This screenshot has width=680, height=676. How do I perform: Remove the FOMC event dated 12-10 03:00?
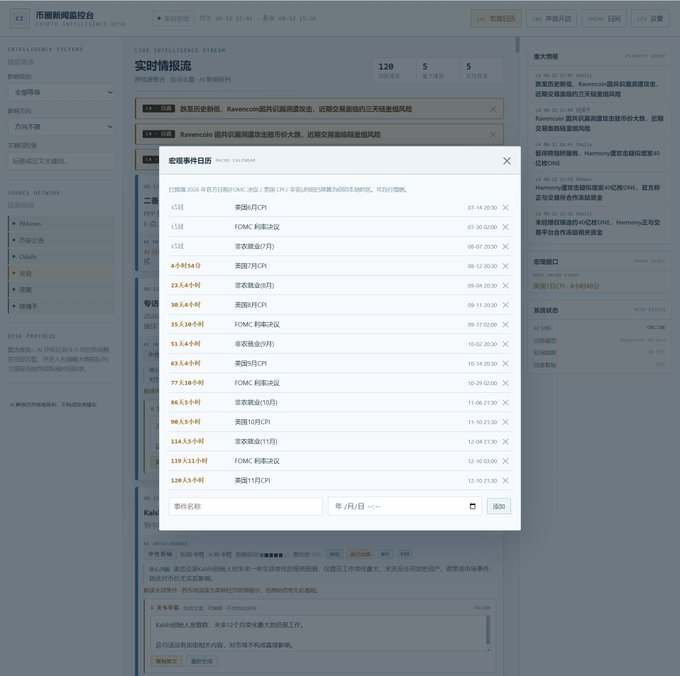click(506, 461)
